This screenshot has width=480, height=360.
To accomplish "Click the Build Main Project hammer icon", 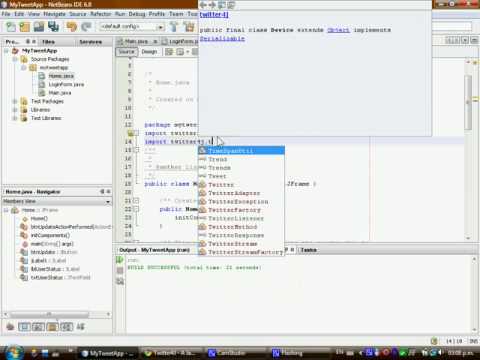I will pos(174,27).
